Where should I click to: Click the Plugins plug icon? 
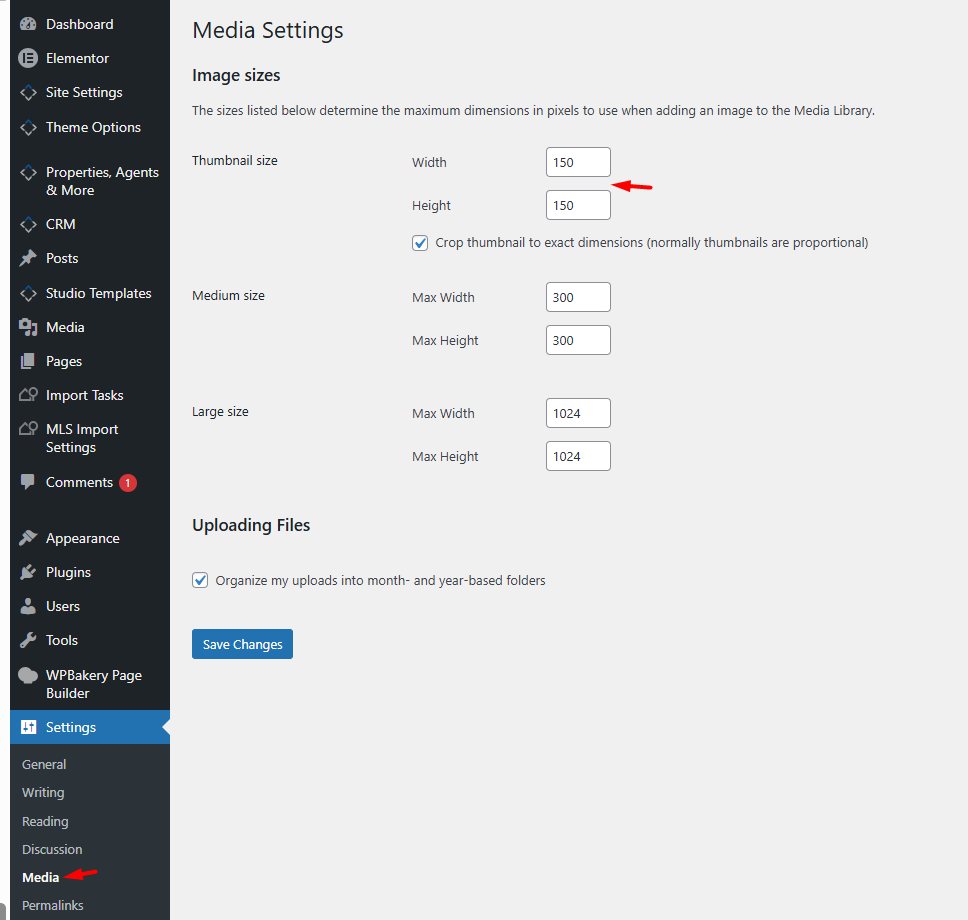point(28,572)
